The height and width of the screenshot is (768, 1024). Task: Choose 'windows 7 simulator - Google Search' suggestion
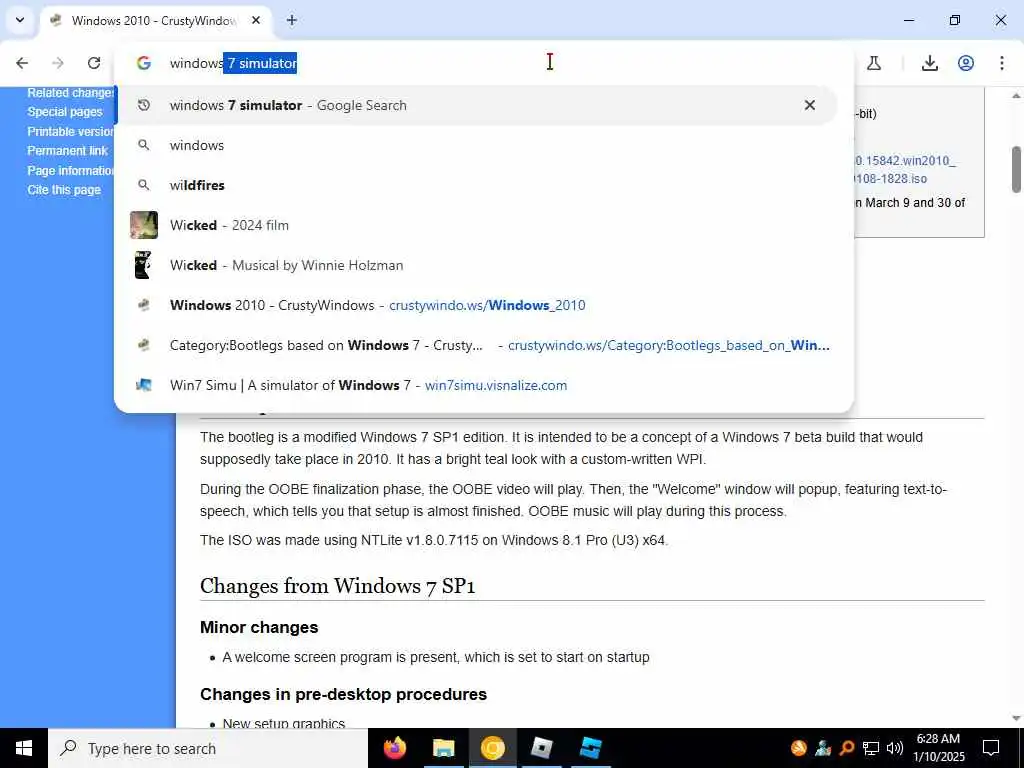click(x=477, y=105)
